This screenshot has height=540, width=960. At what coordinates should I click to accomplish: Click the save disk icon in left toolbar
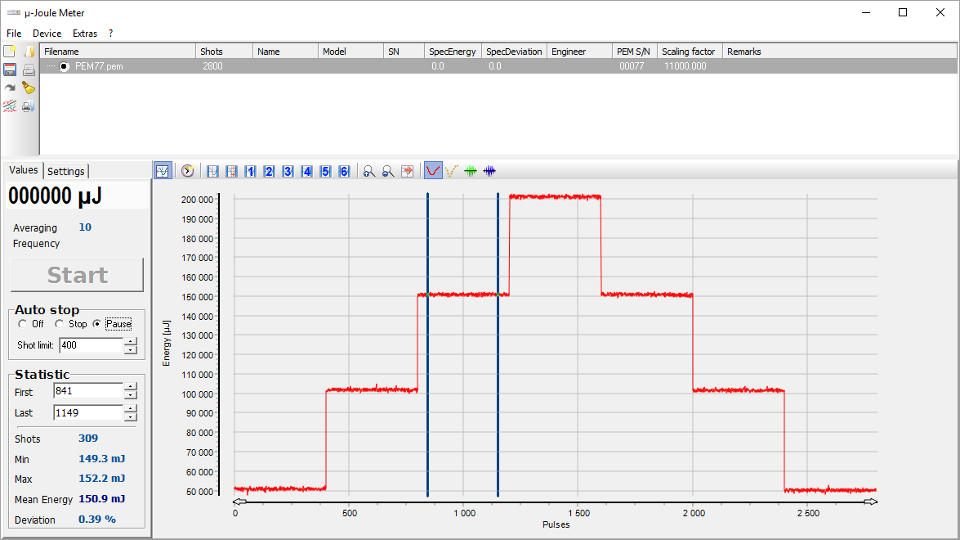point(10,70)
